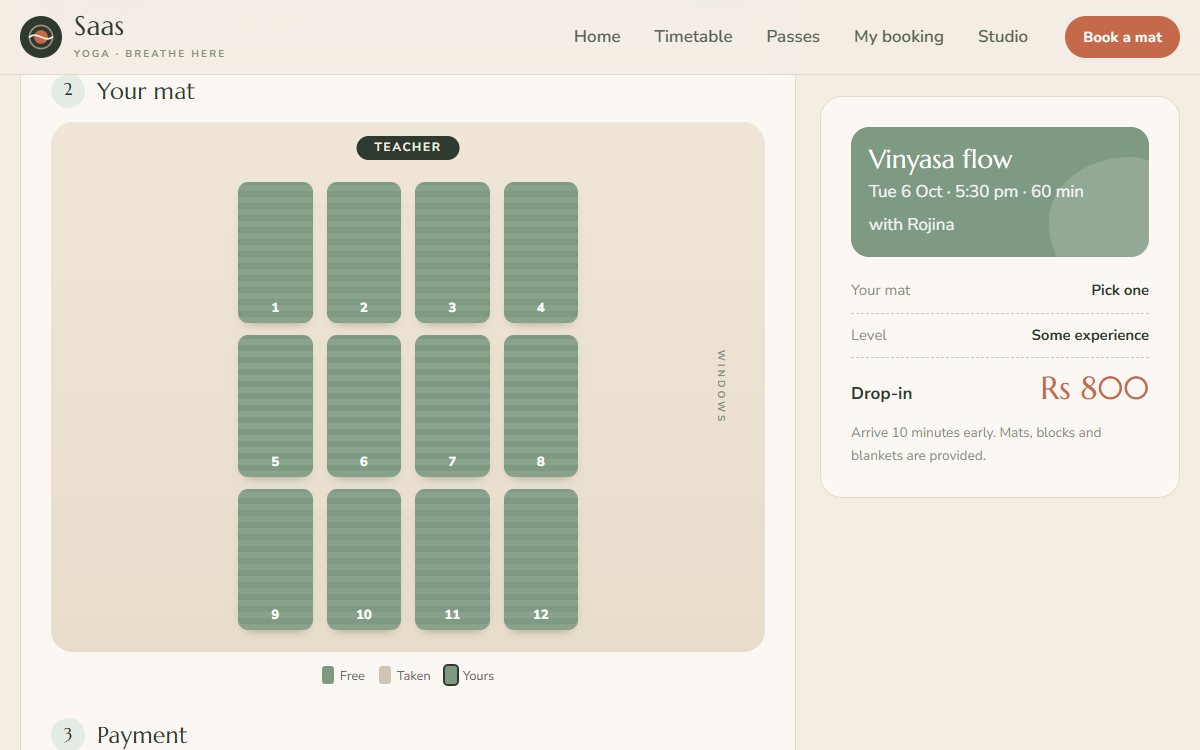The width and height of the screenshot is (1200, 750).
Task: Go to the Timetable page
Action: 693,37
